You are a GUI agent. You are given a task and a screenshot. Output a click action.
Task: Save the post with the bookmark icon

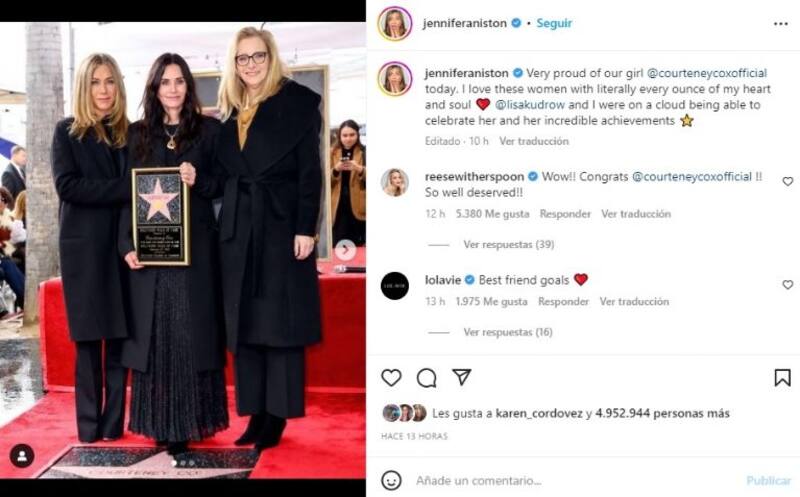782,378
